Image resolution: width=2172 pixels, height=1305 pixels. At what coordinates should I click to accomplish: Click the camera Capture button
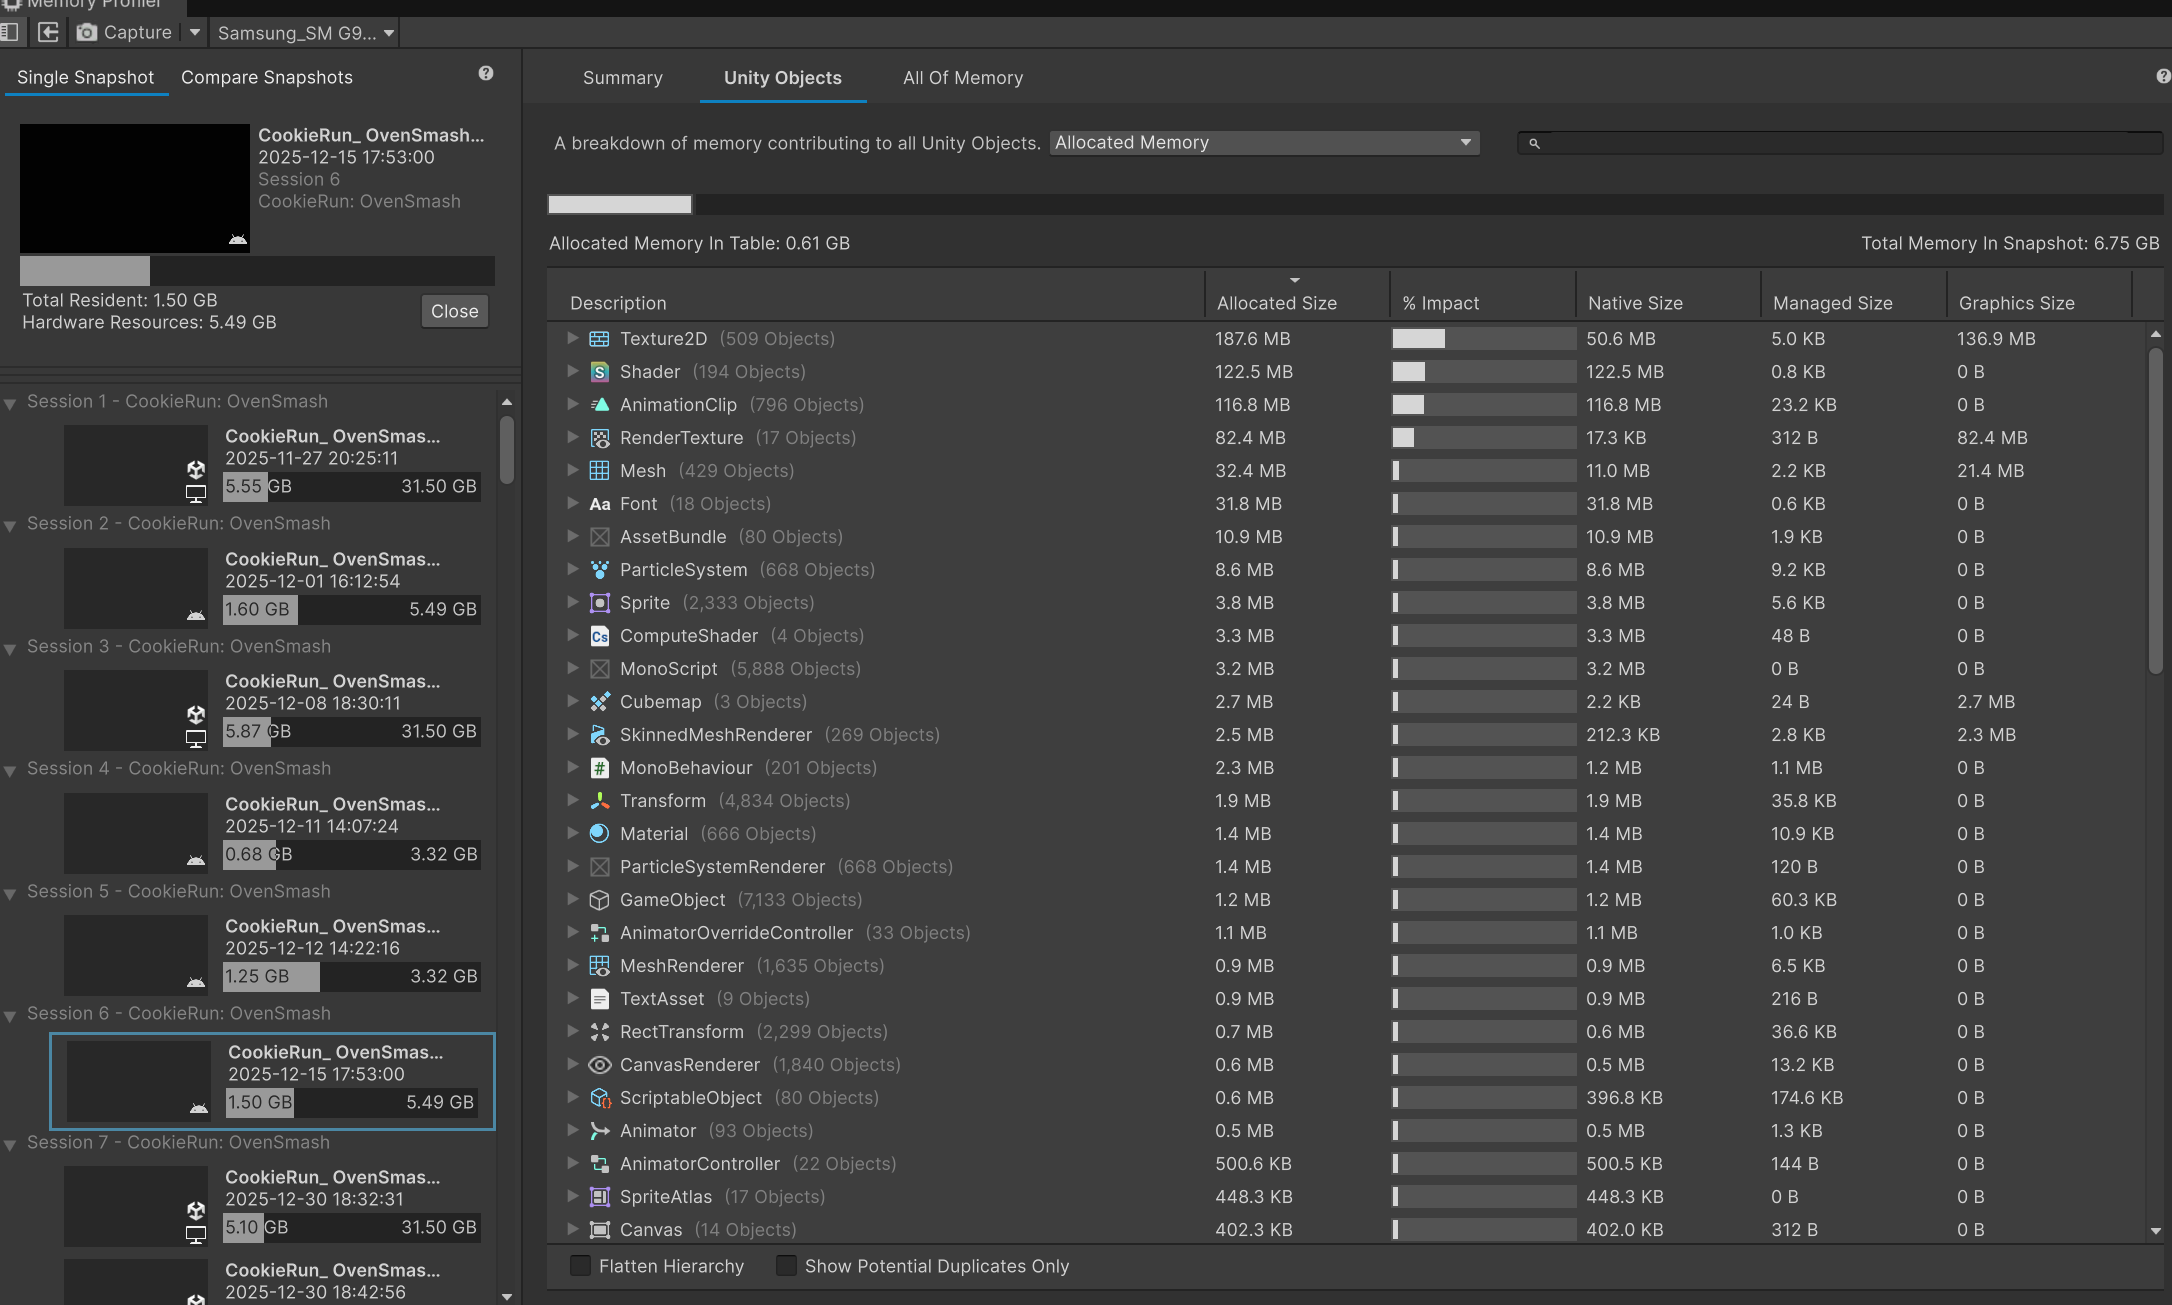(126, 33)
